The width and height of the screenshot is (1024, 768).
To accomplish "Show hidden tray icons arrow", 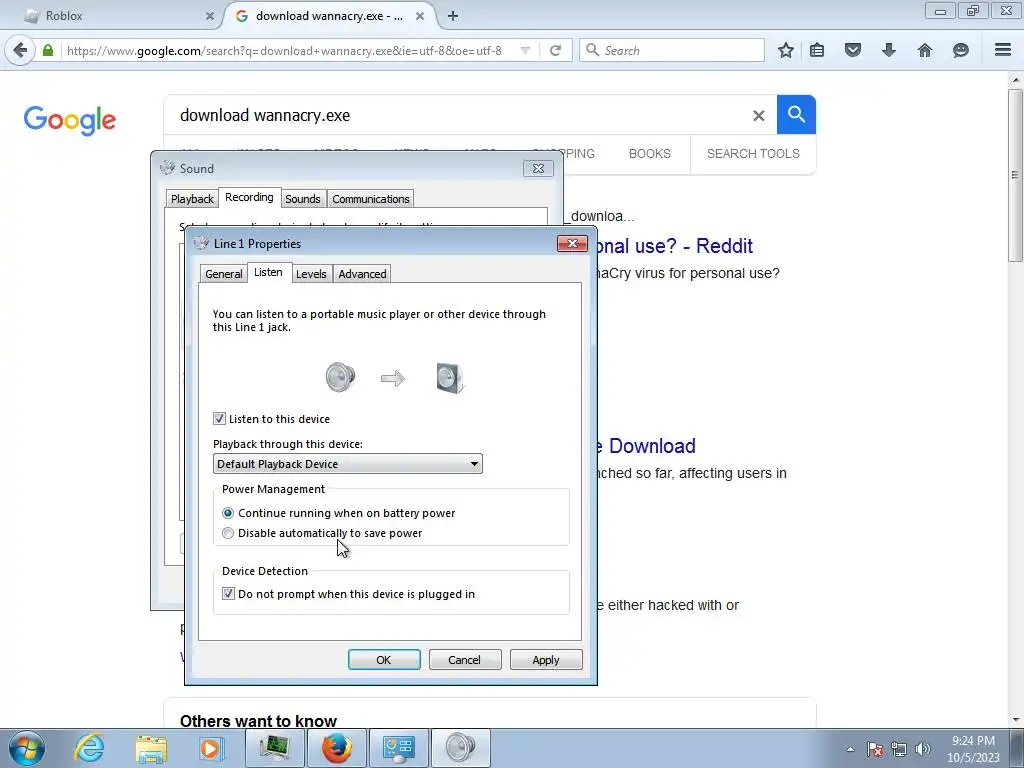I will tap(850, 749).
